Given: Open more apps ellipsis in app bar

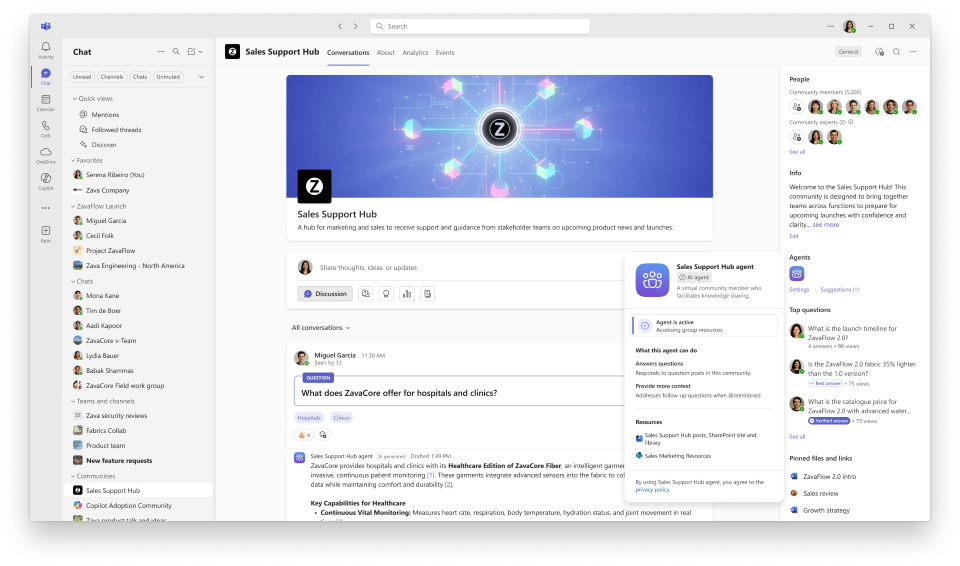Looking at the screenshot, I should click(x=46, y=208).
